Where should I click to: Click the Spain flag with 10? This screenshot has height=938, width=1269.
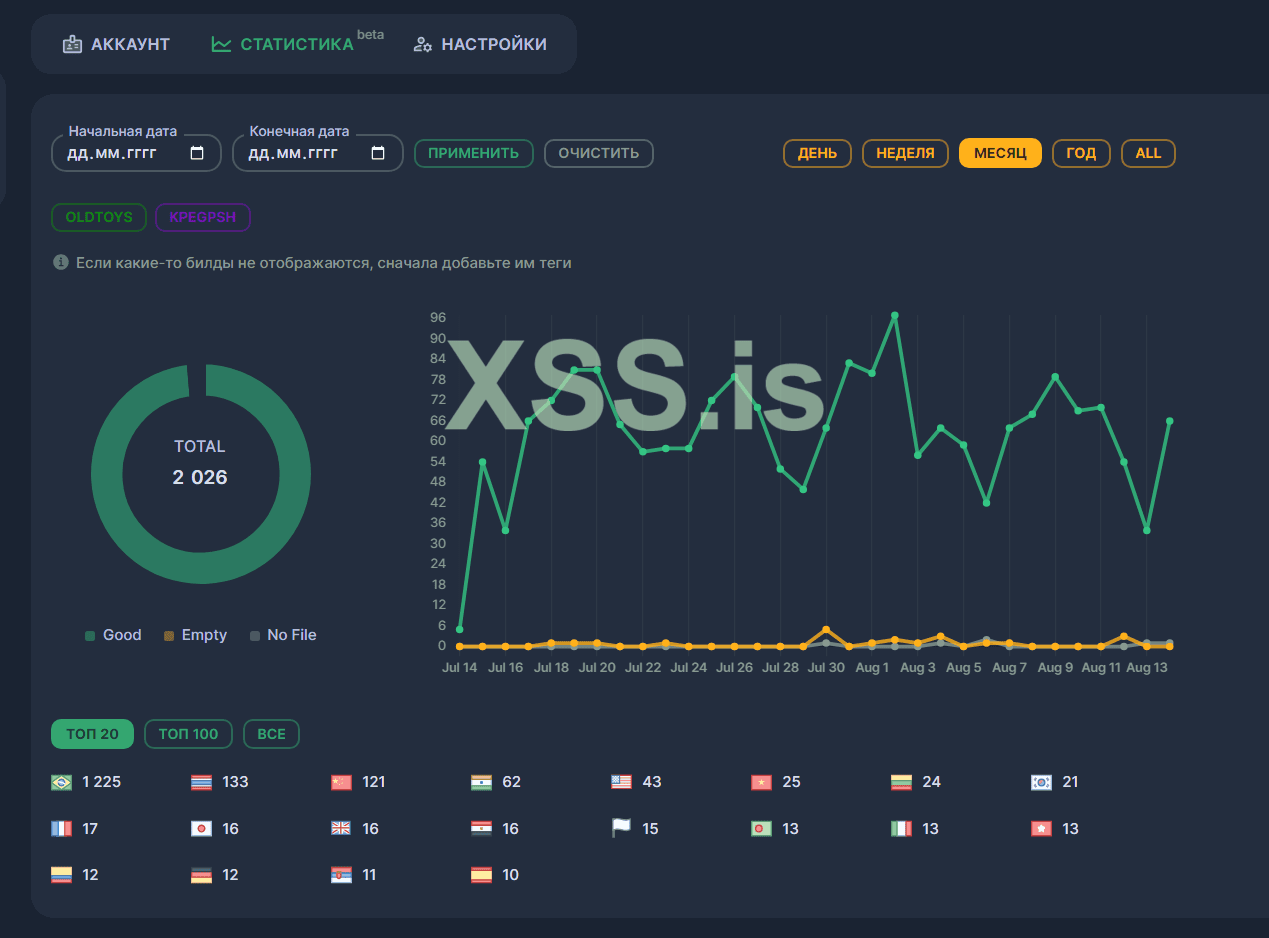(481, 875)
